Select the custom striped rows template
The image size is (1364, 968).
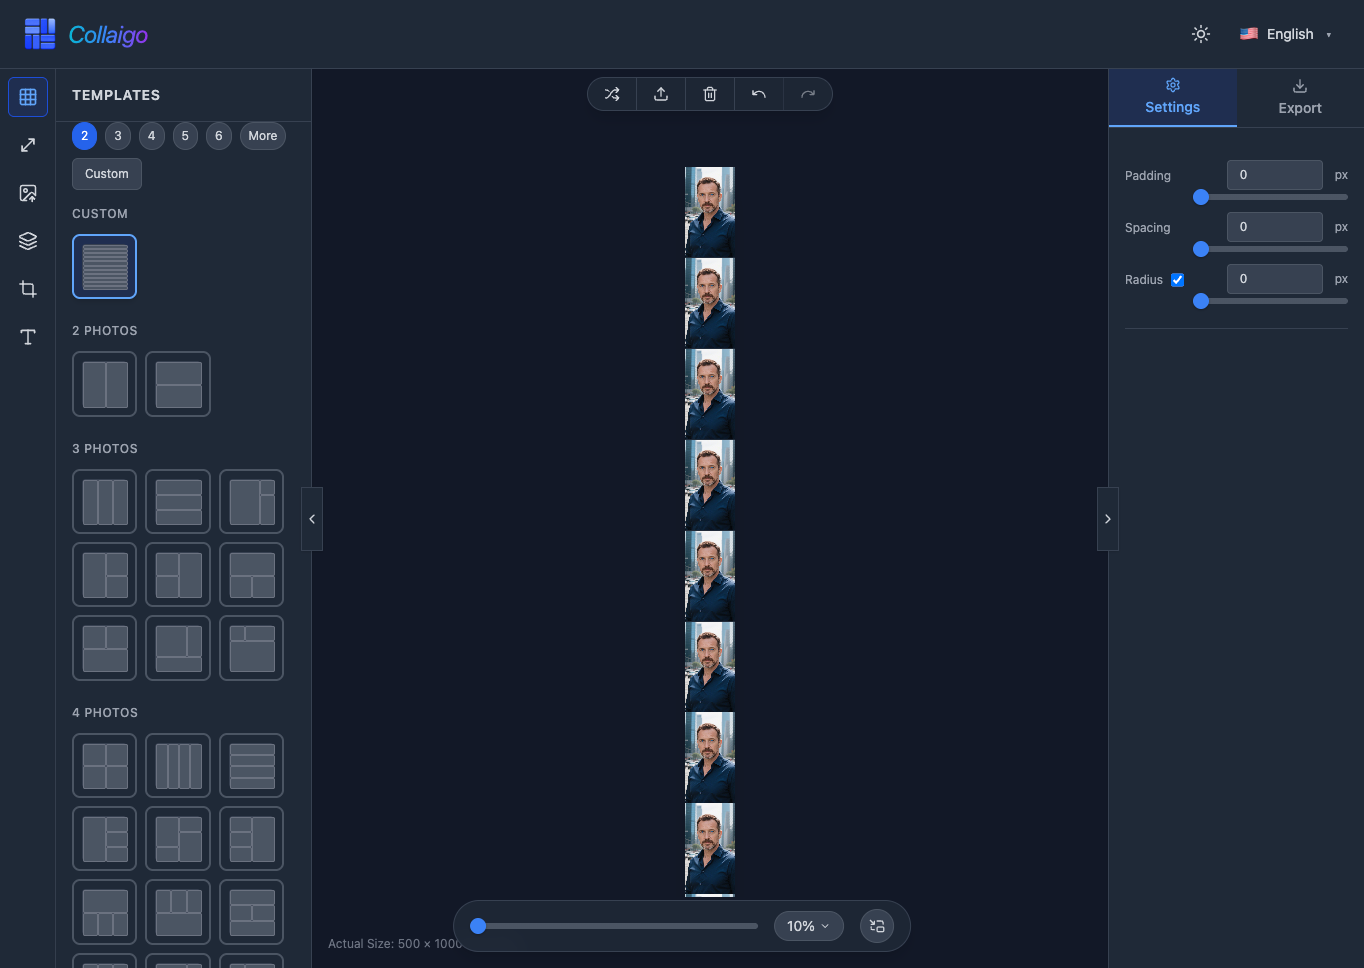pos(105,266)
